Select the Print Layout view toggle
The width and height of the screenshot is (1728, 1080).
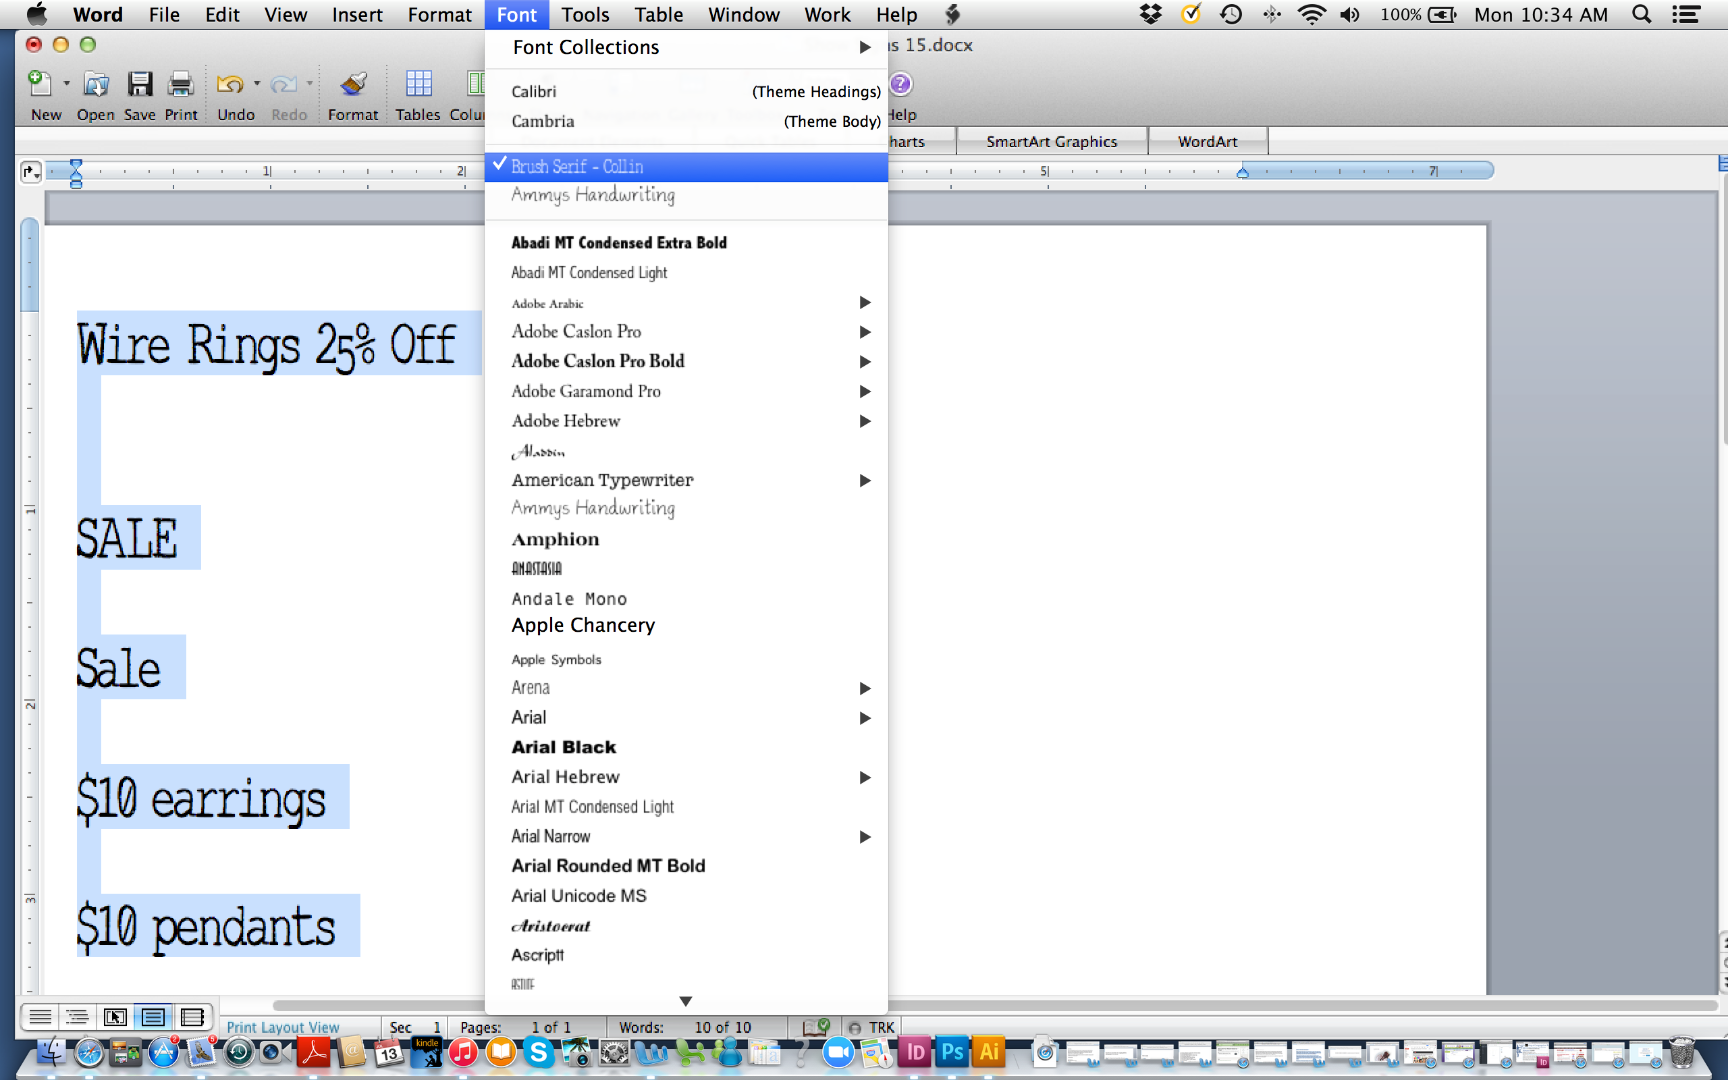click(153, 1016)
